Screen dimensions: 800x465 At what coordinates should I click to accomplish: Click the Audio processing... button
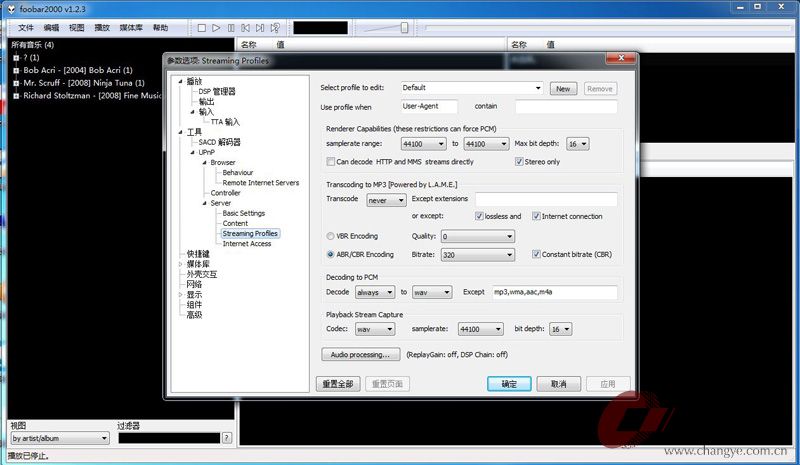(361, 354)
